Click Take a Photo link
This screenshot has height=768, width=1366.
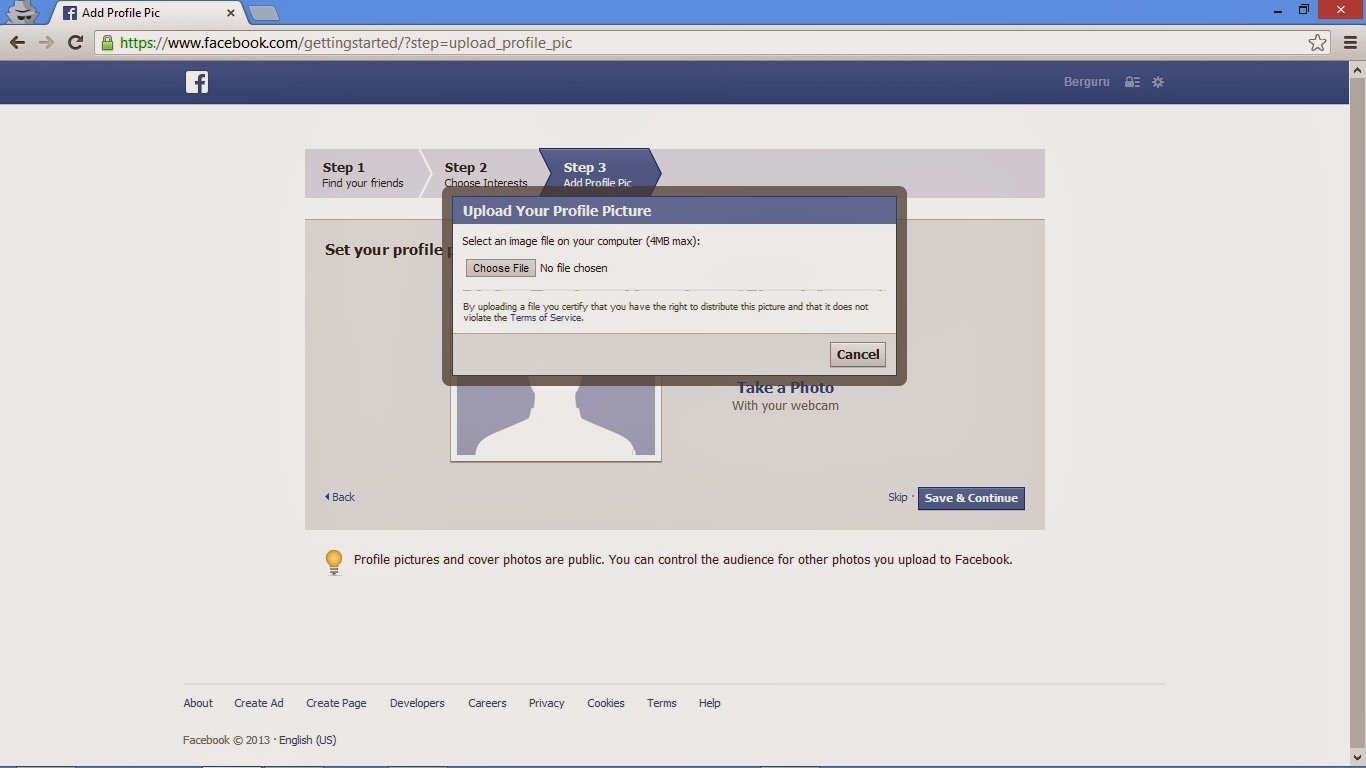(x=785, y=388)
